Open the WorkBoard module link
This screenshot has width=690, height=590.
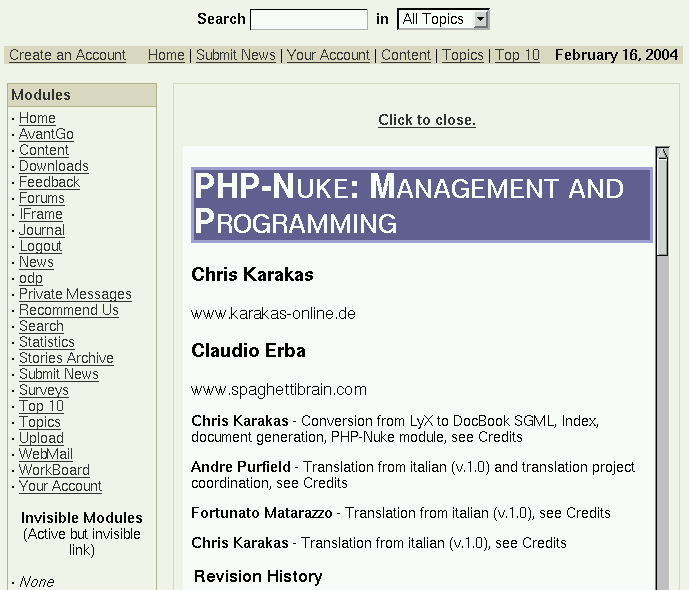54,470
